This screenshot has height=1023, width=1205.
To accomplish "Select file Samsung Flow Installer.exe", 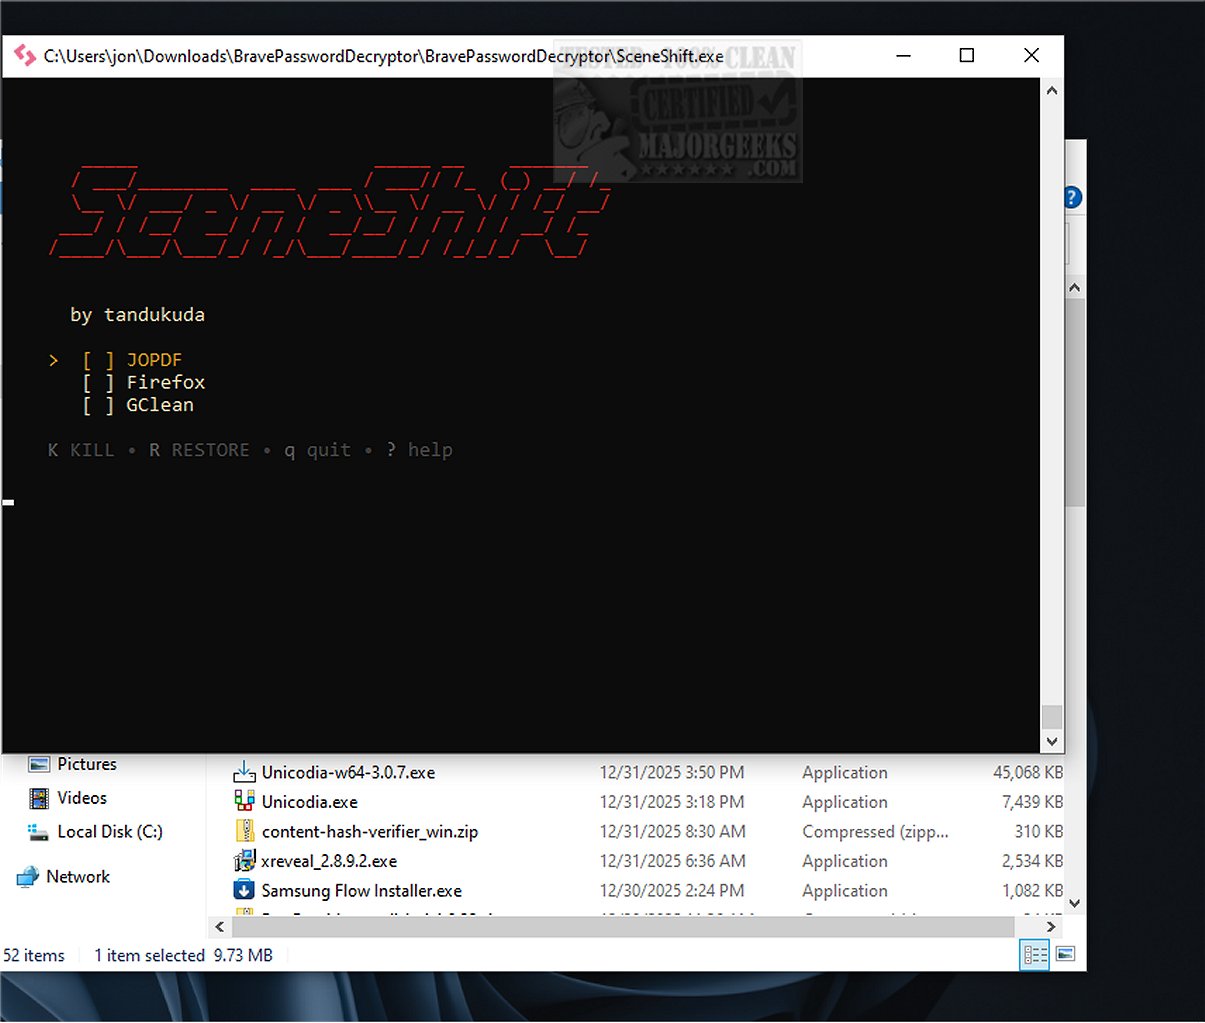I will click(362, 891).
